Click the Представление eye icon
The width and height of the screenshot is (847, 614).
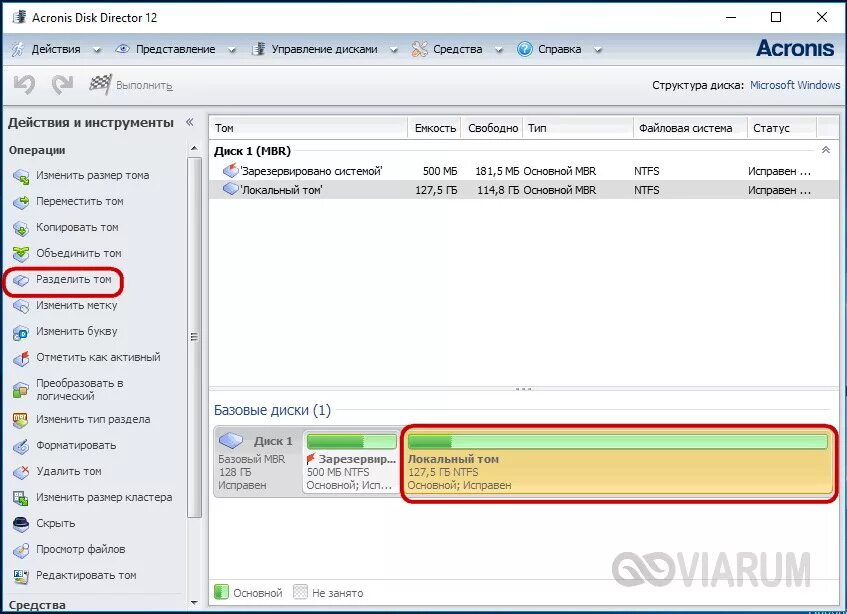123,49
